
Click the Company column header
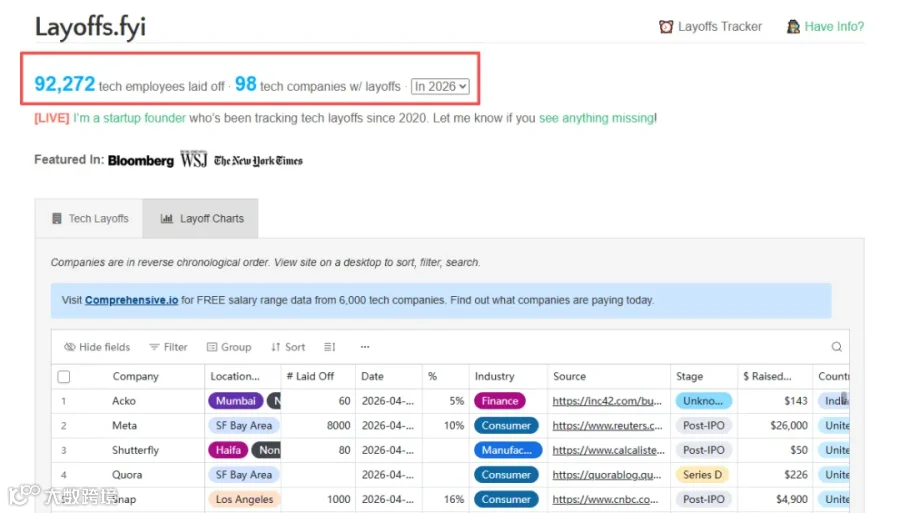click(135, 376)
